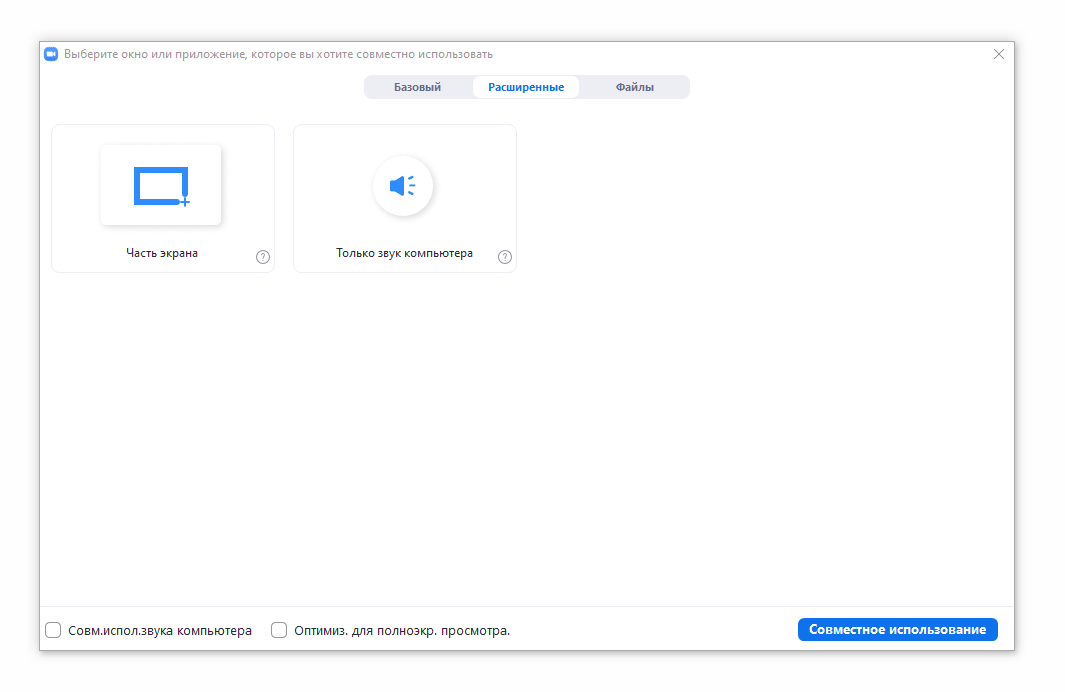
Task: Select the Только звук компьютера speaker icon
Action: (x=403, y=185)
